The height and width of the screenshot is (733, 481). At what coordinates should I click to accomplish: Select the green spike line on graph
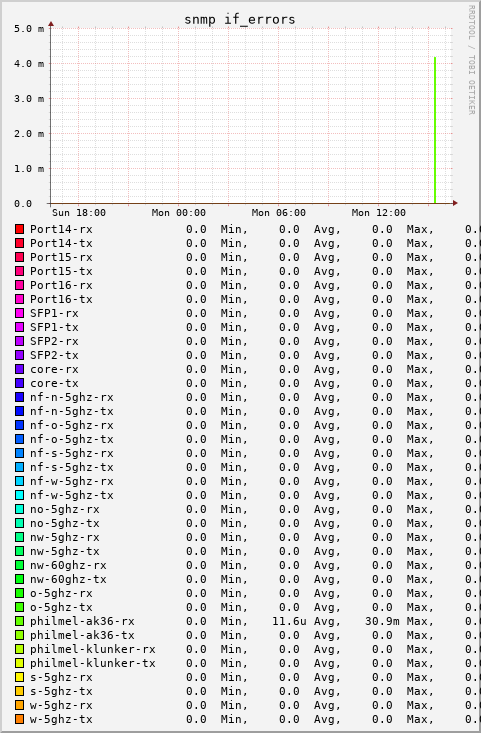tap(435, 130)
